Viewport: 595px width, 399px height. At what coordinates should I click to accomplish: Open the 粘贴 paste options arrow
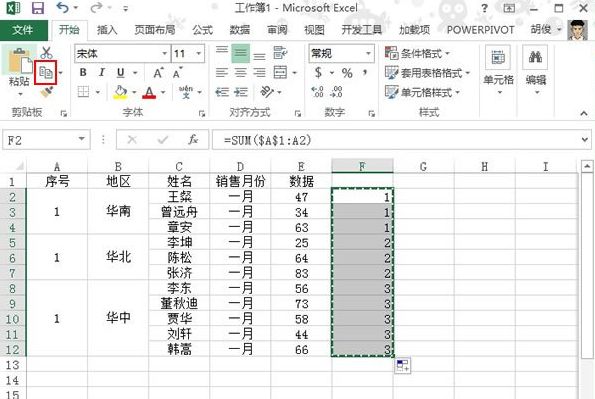[20, 94]
